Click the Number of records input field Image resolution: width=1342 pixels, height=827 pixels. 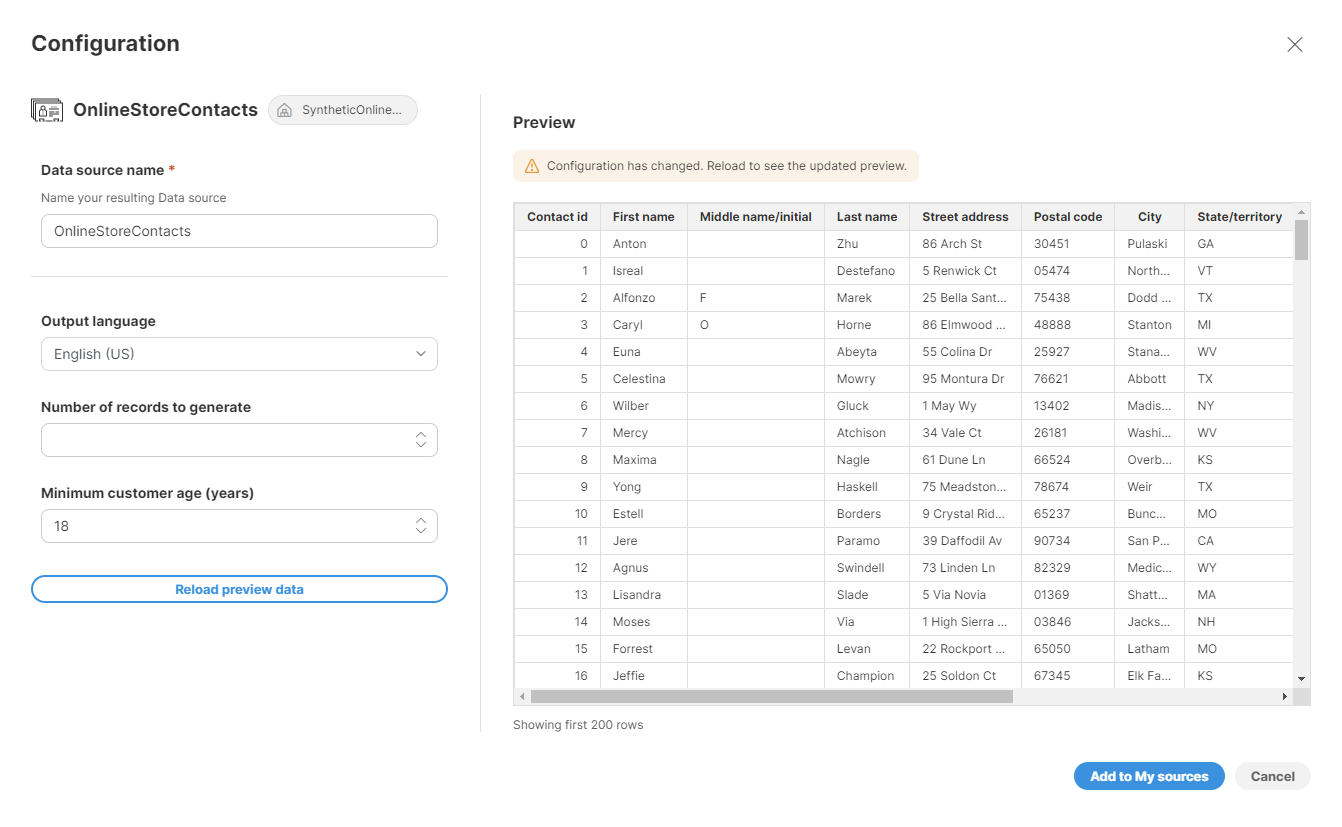[x=225, y=440]
